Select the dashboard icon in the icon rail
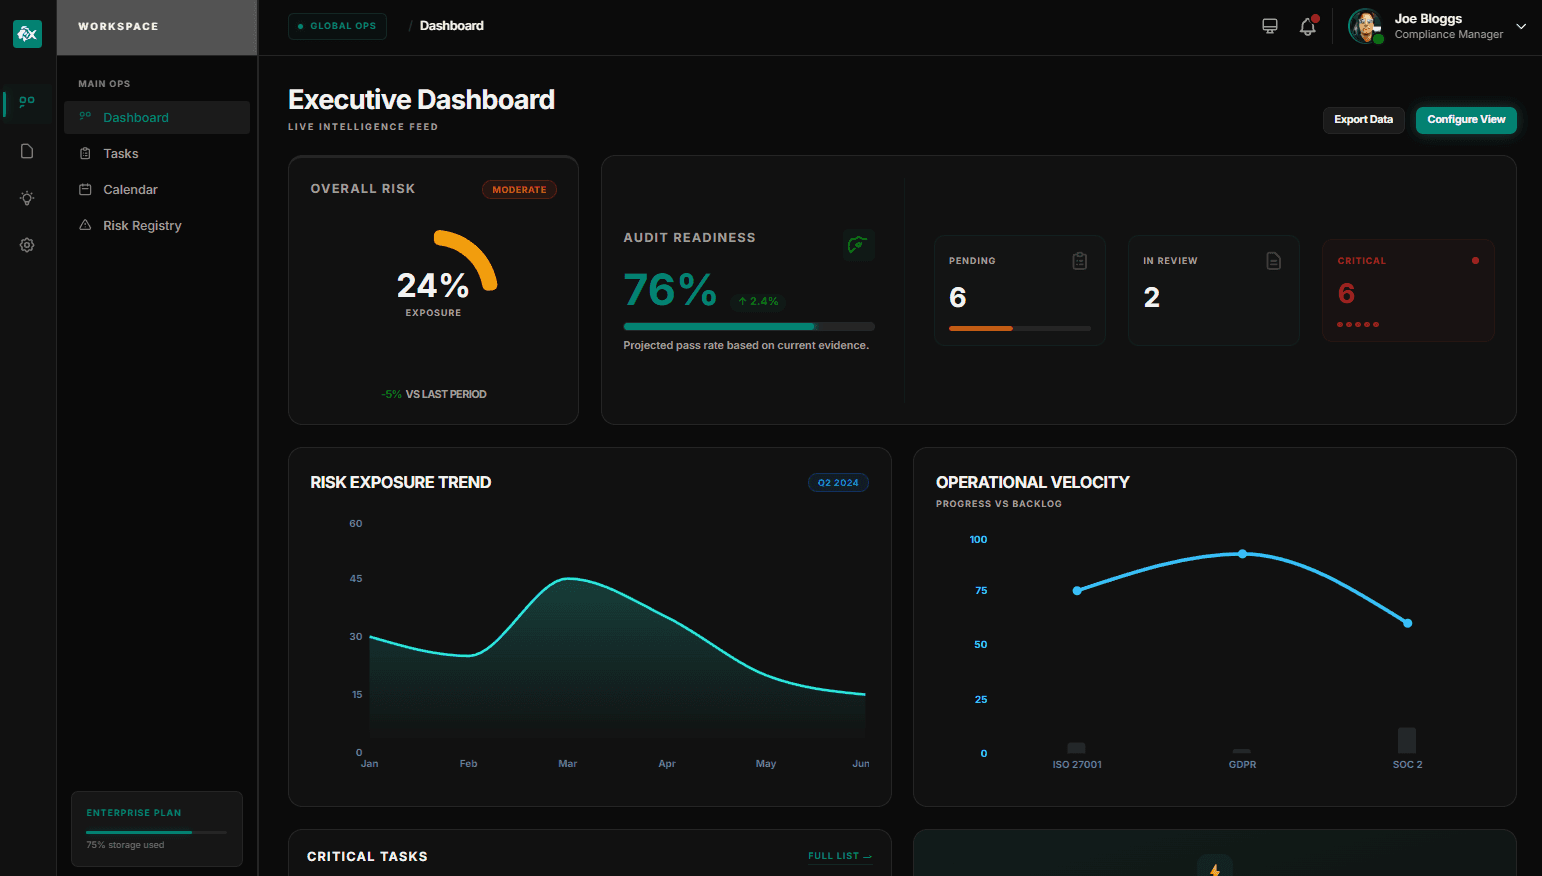The image size is (1542, 876). tap(27, 102)
